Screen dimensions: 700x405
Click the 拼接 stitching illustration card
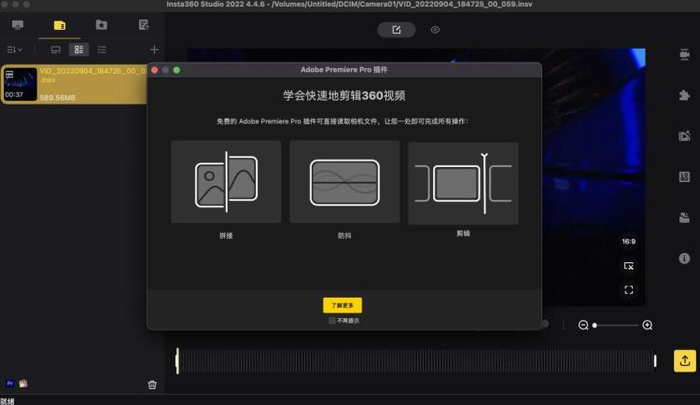click(x=226, y=182)
